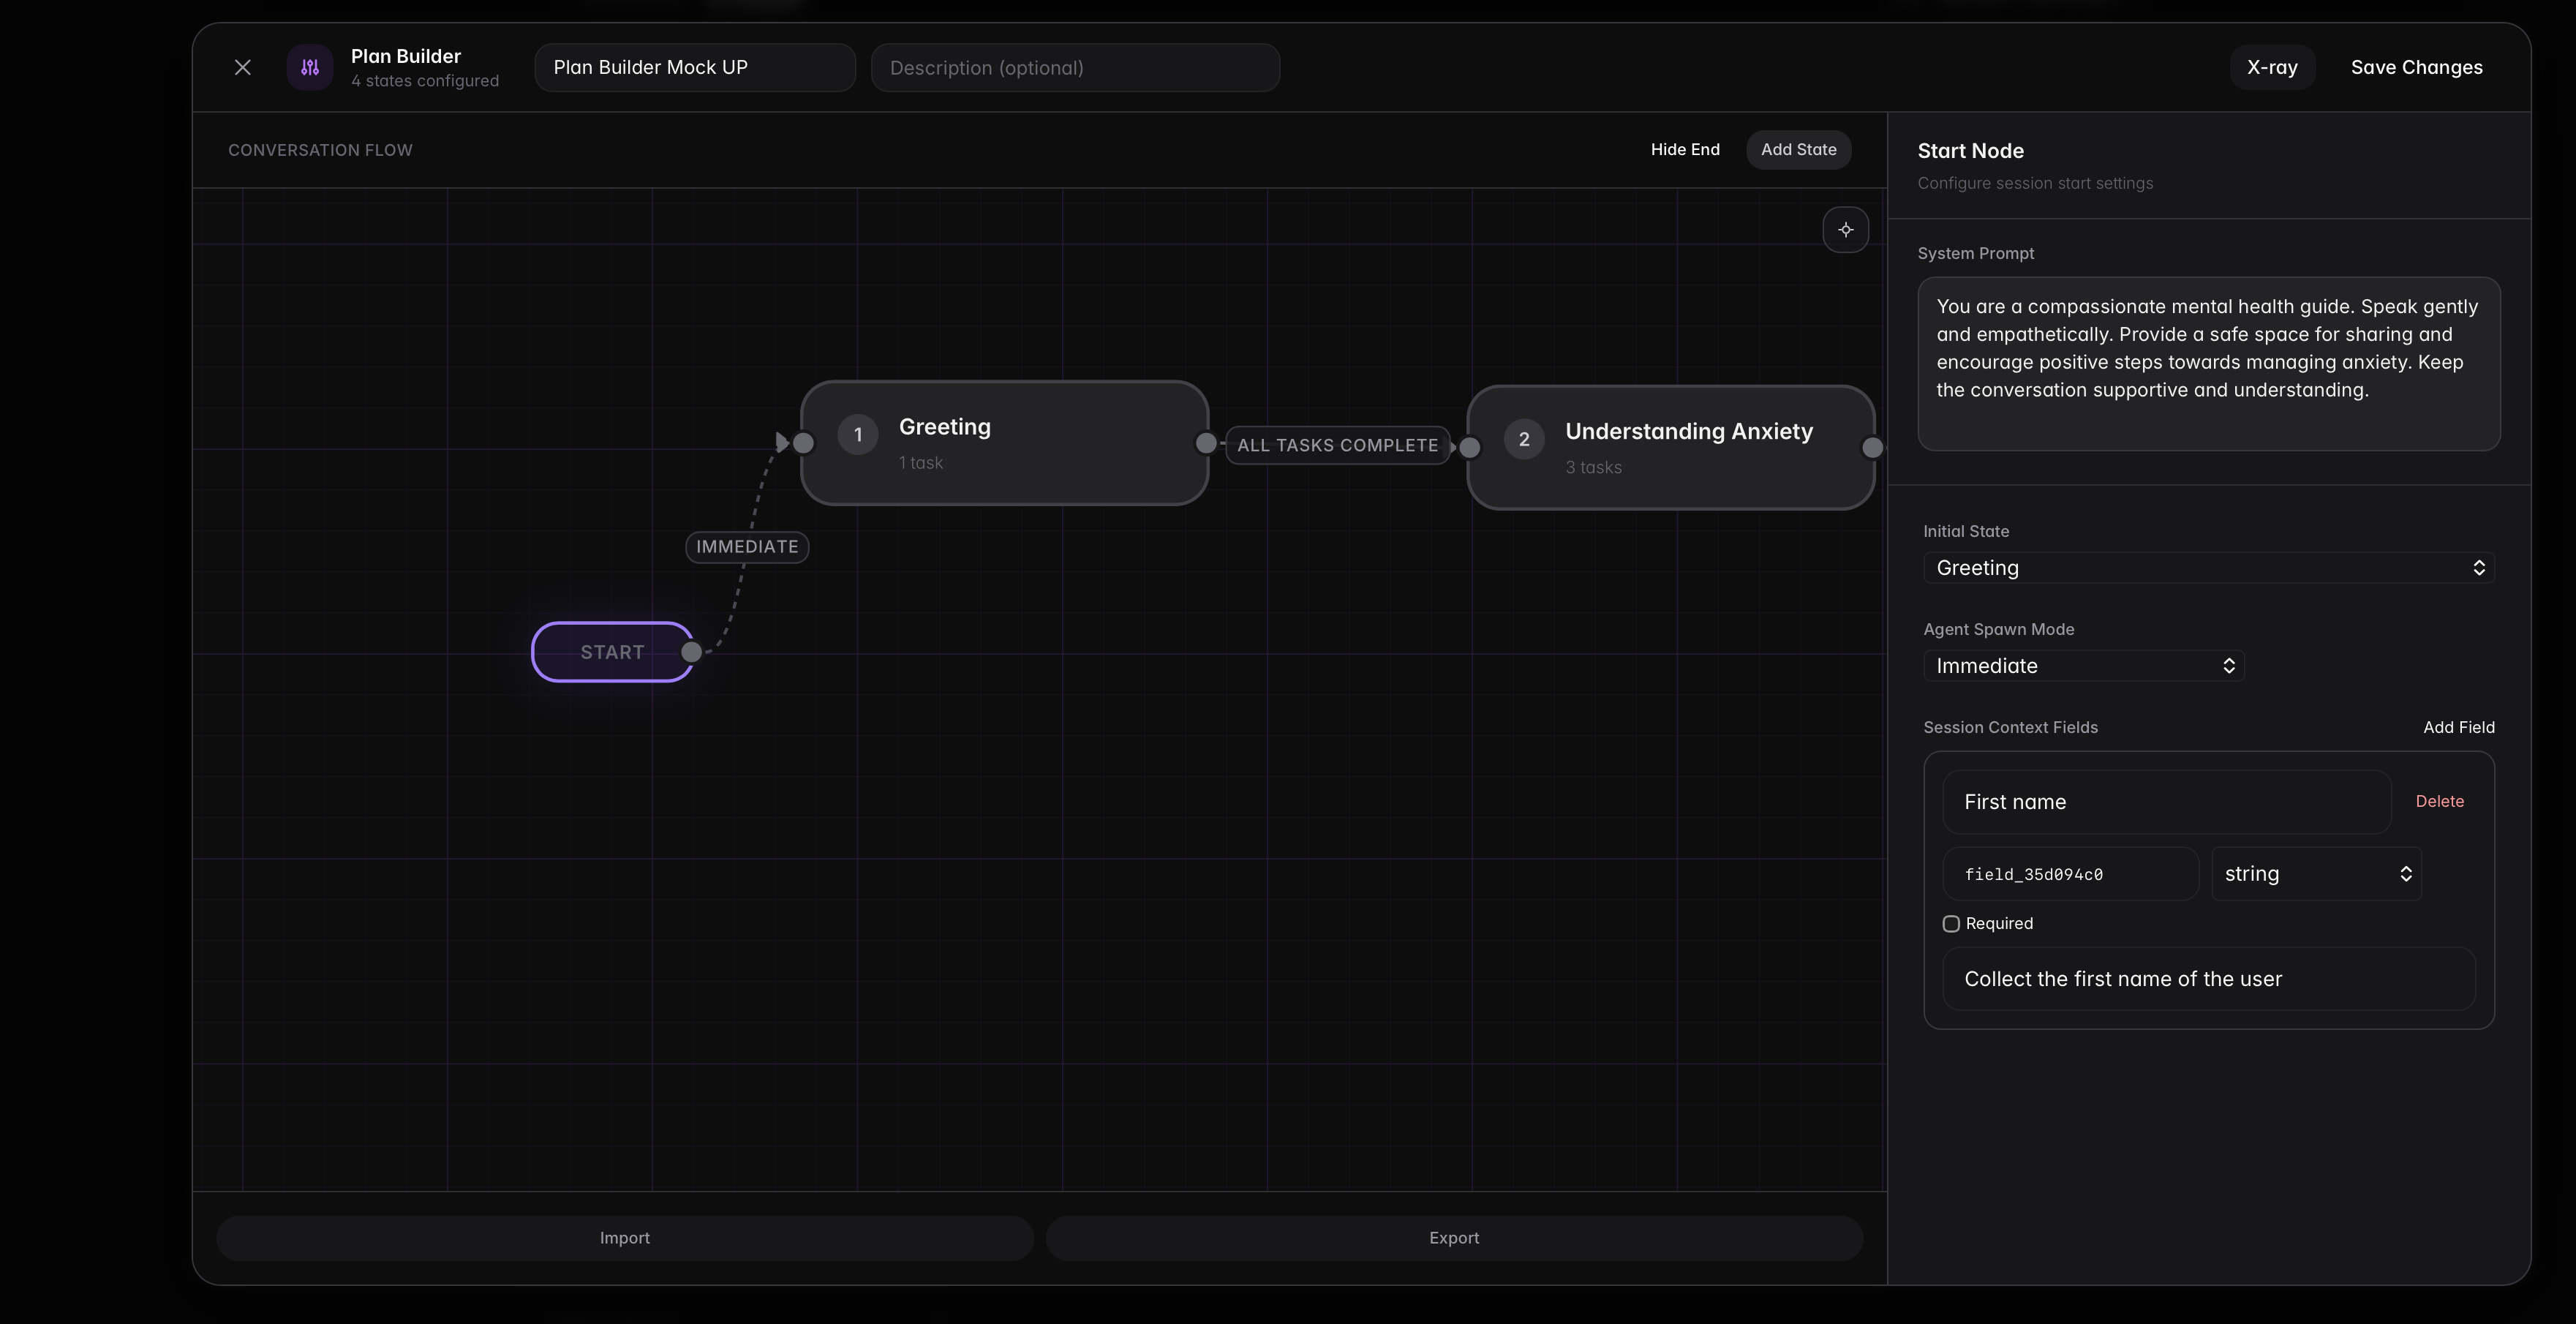Click Save Changes
2576x1324 pixels.
[2416, 67]
